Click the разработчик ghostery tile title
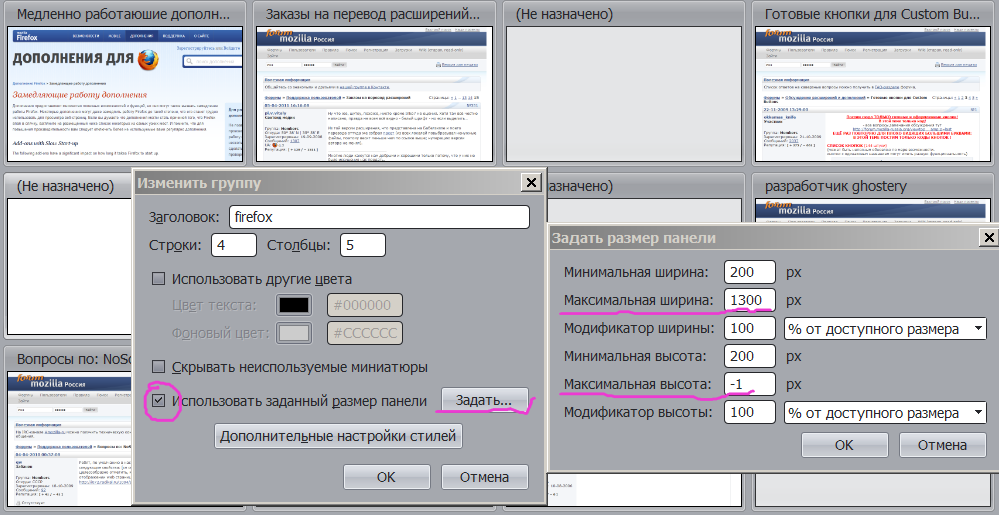The height and width of the screenshot is (515, 999). click(x=835, y=186)
